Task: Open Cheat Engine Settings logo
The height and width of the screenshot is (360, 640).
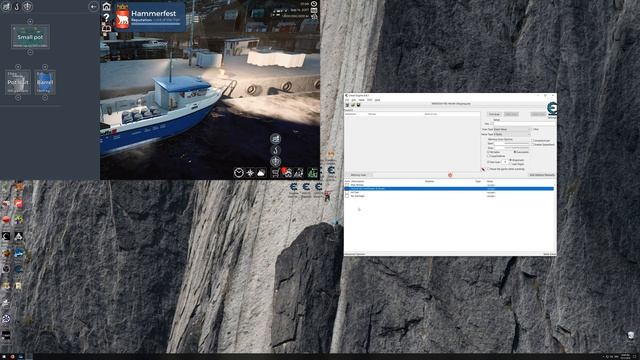Action: point(552,109)
